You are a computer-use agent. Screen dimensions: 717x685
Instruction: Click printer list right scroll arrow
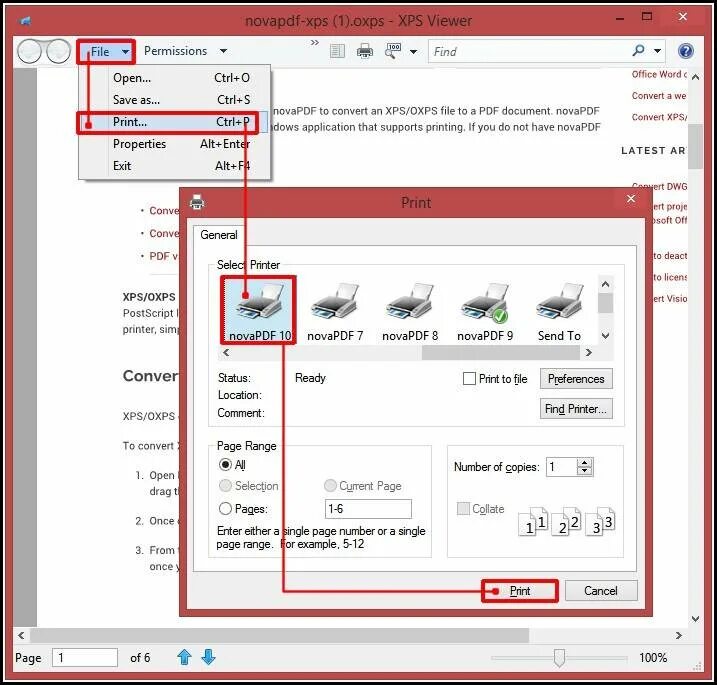click(589, 353)
